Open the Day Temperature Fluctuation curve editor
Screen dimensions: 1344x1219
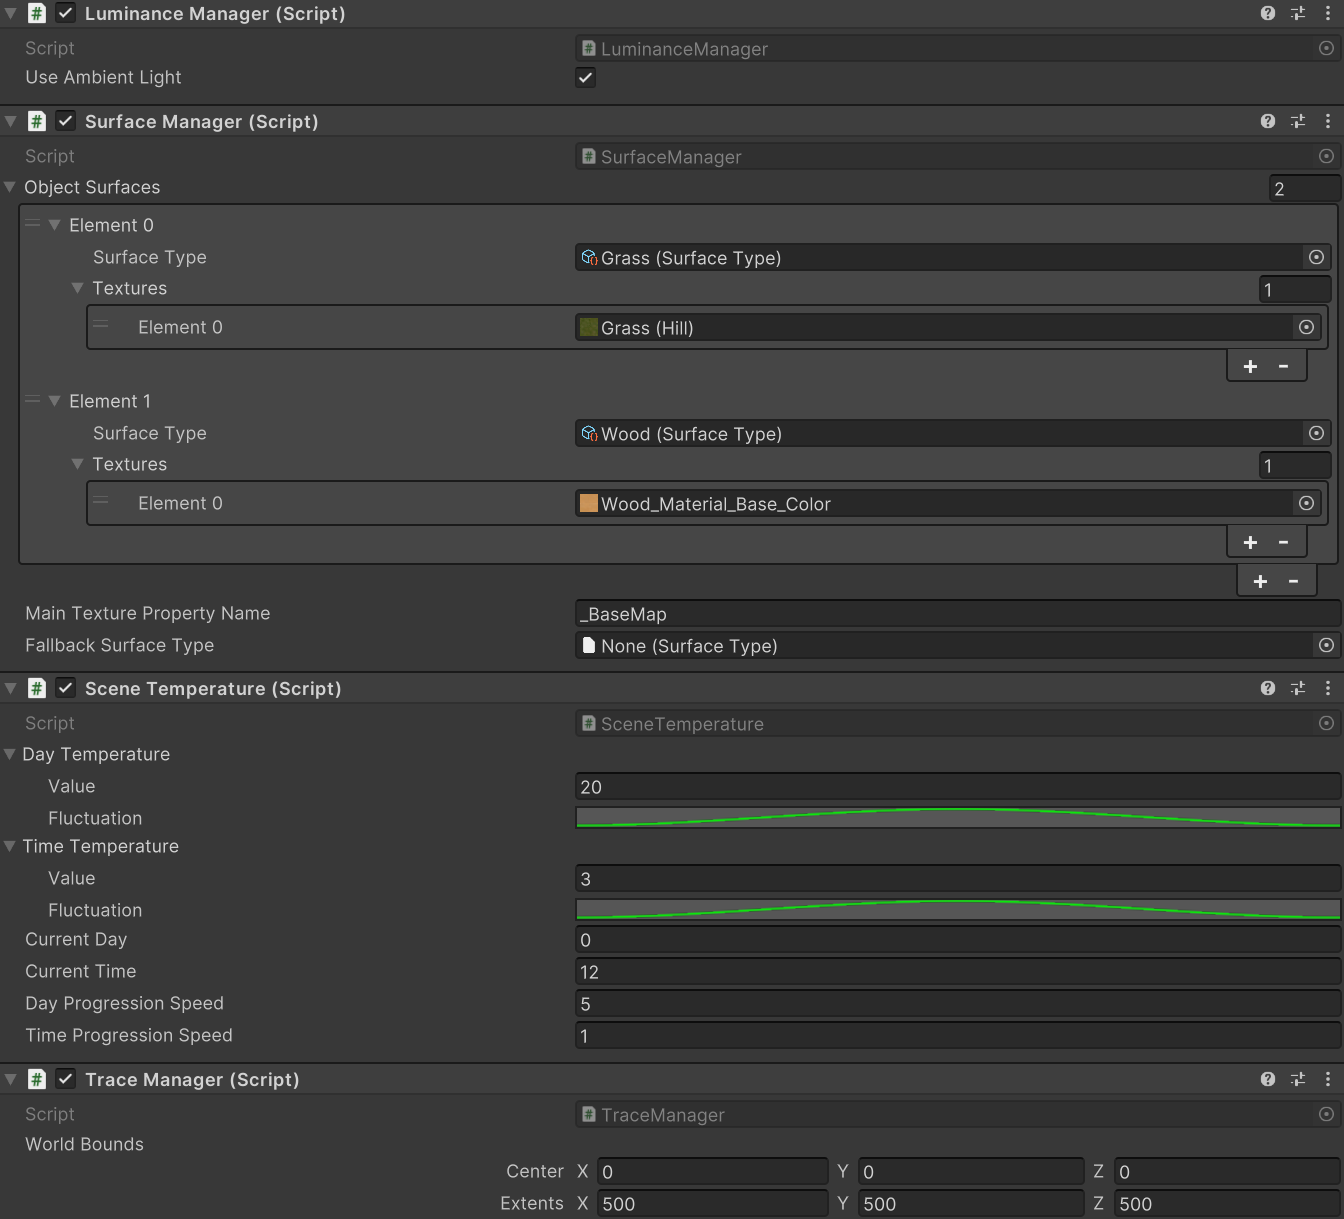(957, 818)
